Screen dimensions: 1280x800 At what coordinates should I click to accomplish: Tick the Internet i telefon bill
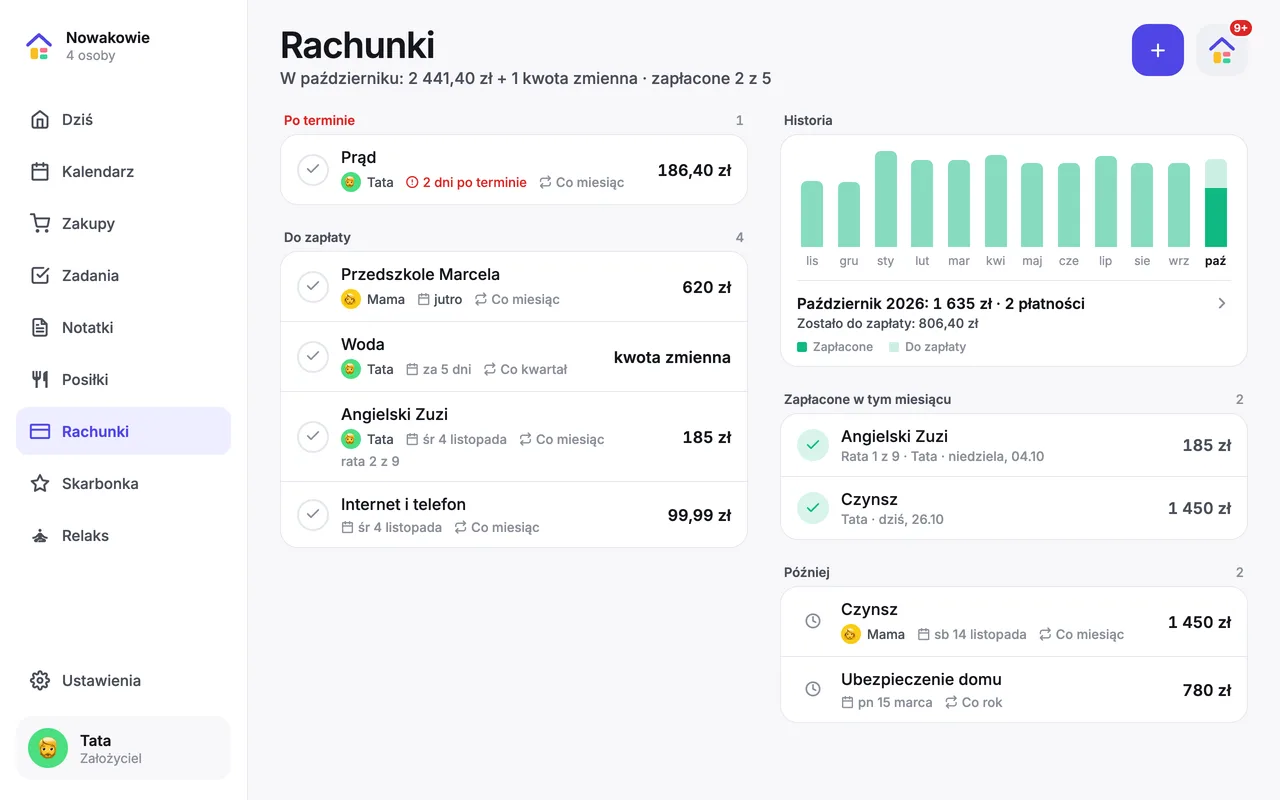click(313, 515)
